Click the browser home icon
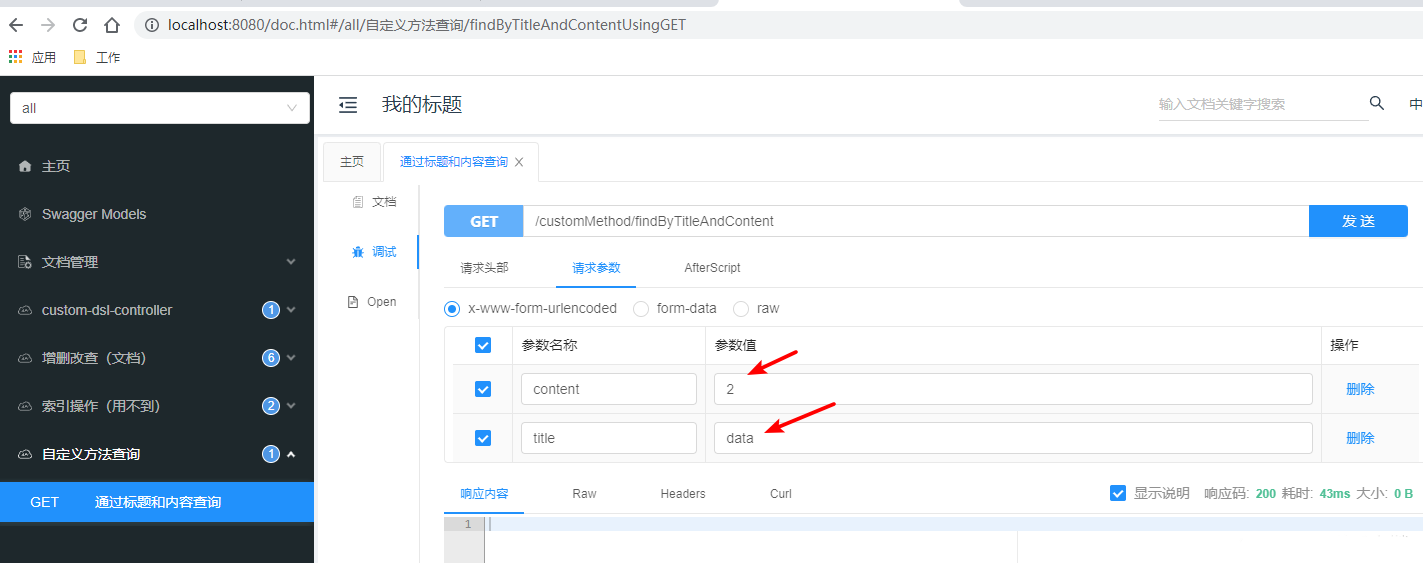The width and height of the screenshot is (1423, 563). 112,25
